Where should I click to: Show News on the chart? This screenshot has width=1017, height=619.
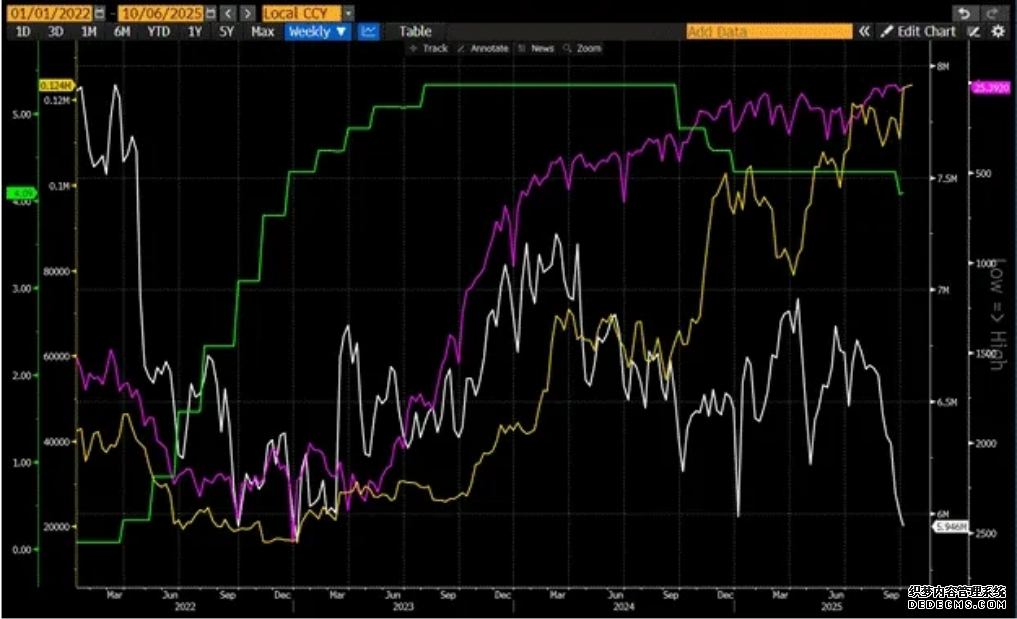click(x=536, y=48)
